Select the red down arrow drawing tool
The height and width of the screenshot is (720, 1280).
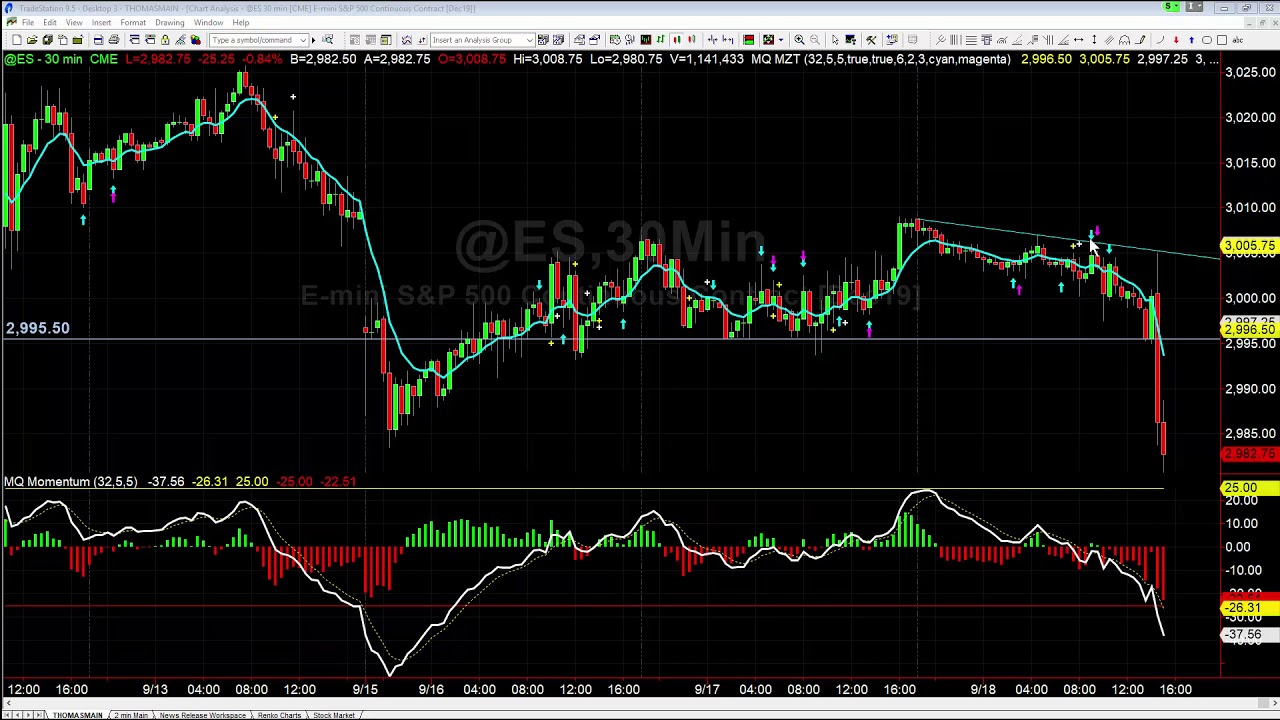click(1176, 40)
